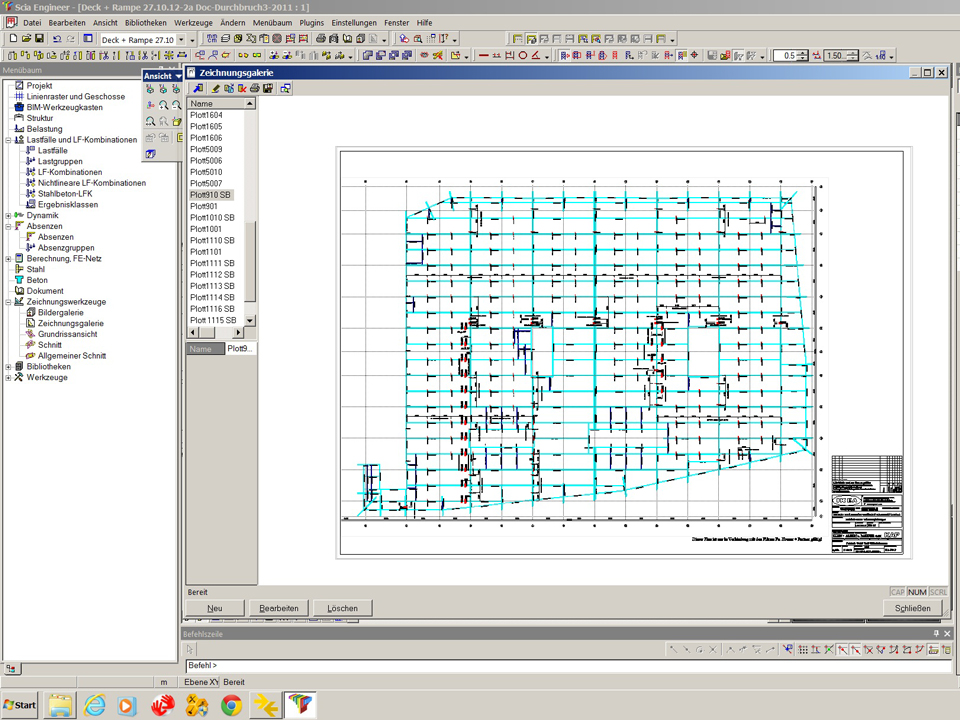Click the Bearbeiten button below the gallery
Screen dimensions: 960x720
[279, 608]
